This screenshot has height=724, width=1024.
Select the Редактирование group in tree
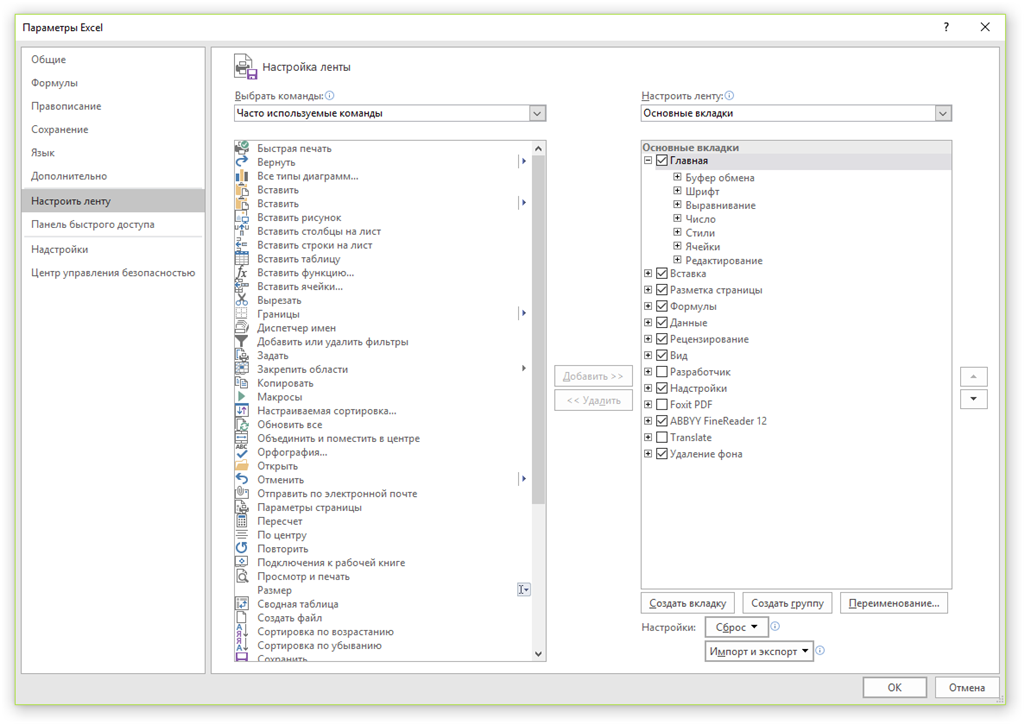(724, 260)
